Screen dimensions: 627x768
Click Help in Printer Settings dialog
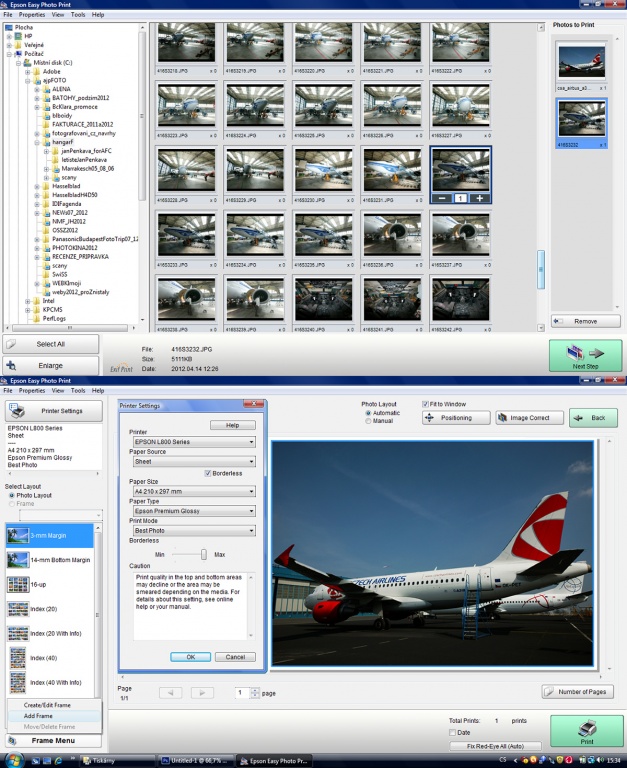tap(233, 425)
